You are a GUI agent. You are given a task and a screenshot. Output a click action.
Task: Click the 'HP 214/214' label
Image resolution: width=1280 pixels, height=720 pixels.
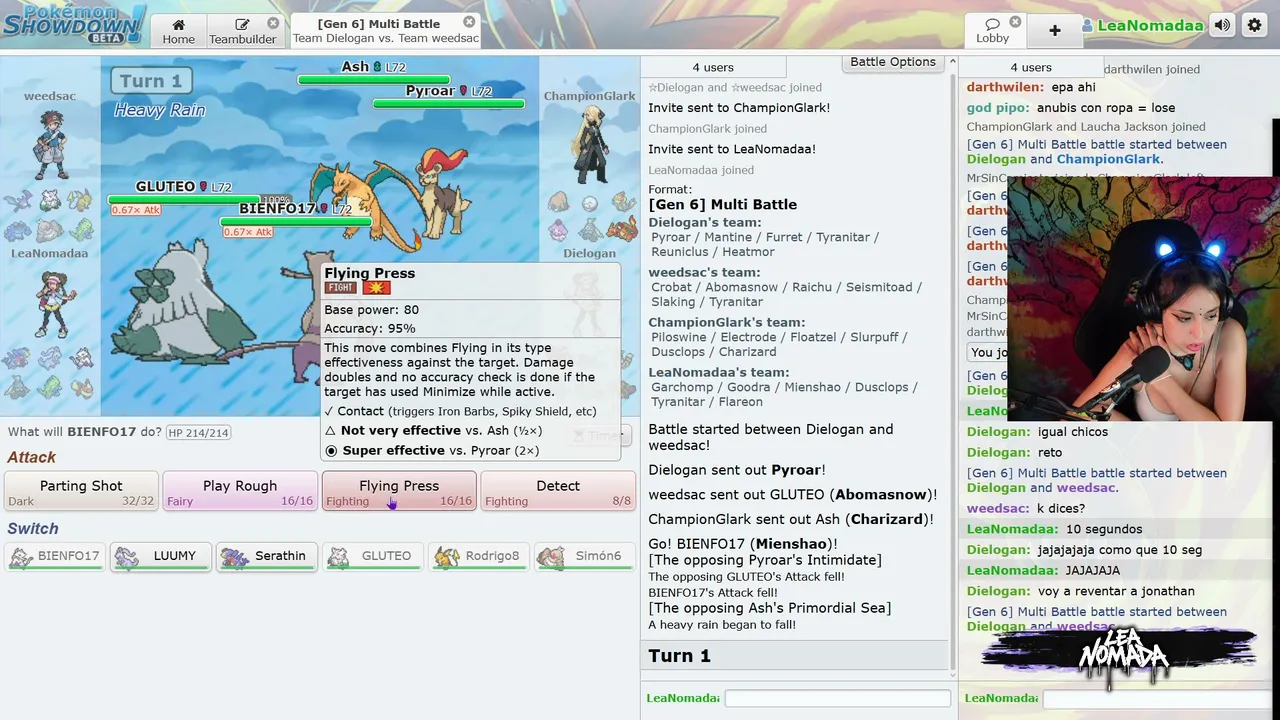[198, 433]
